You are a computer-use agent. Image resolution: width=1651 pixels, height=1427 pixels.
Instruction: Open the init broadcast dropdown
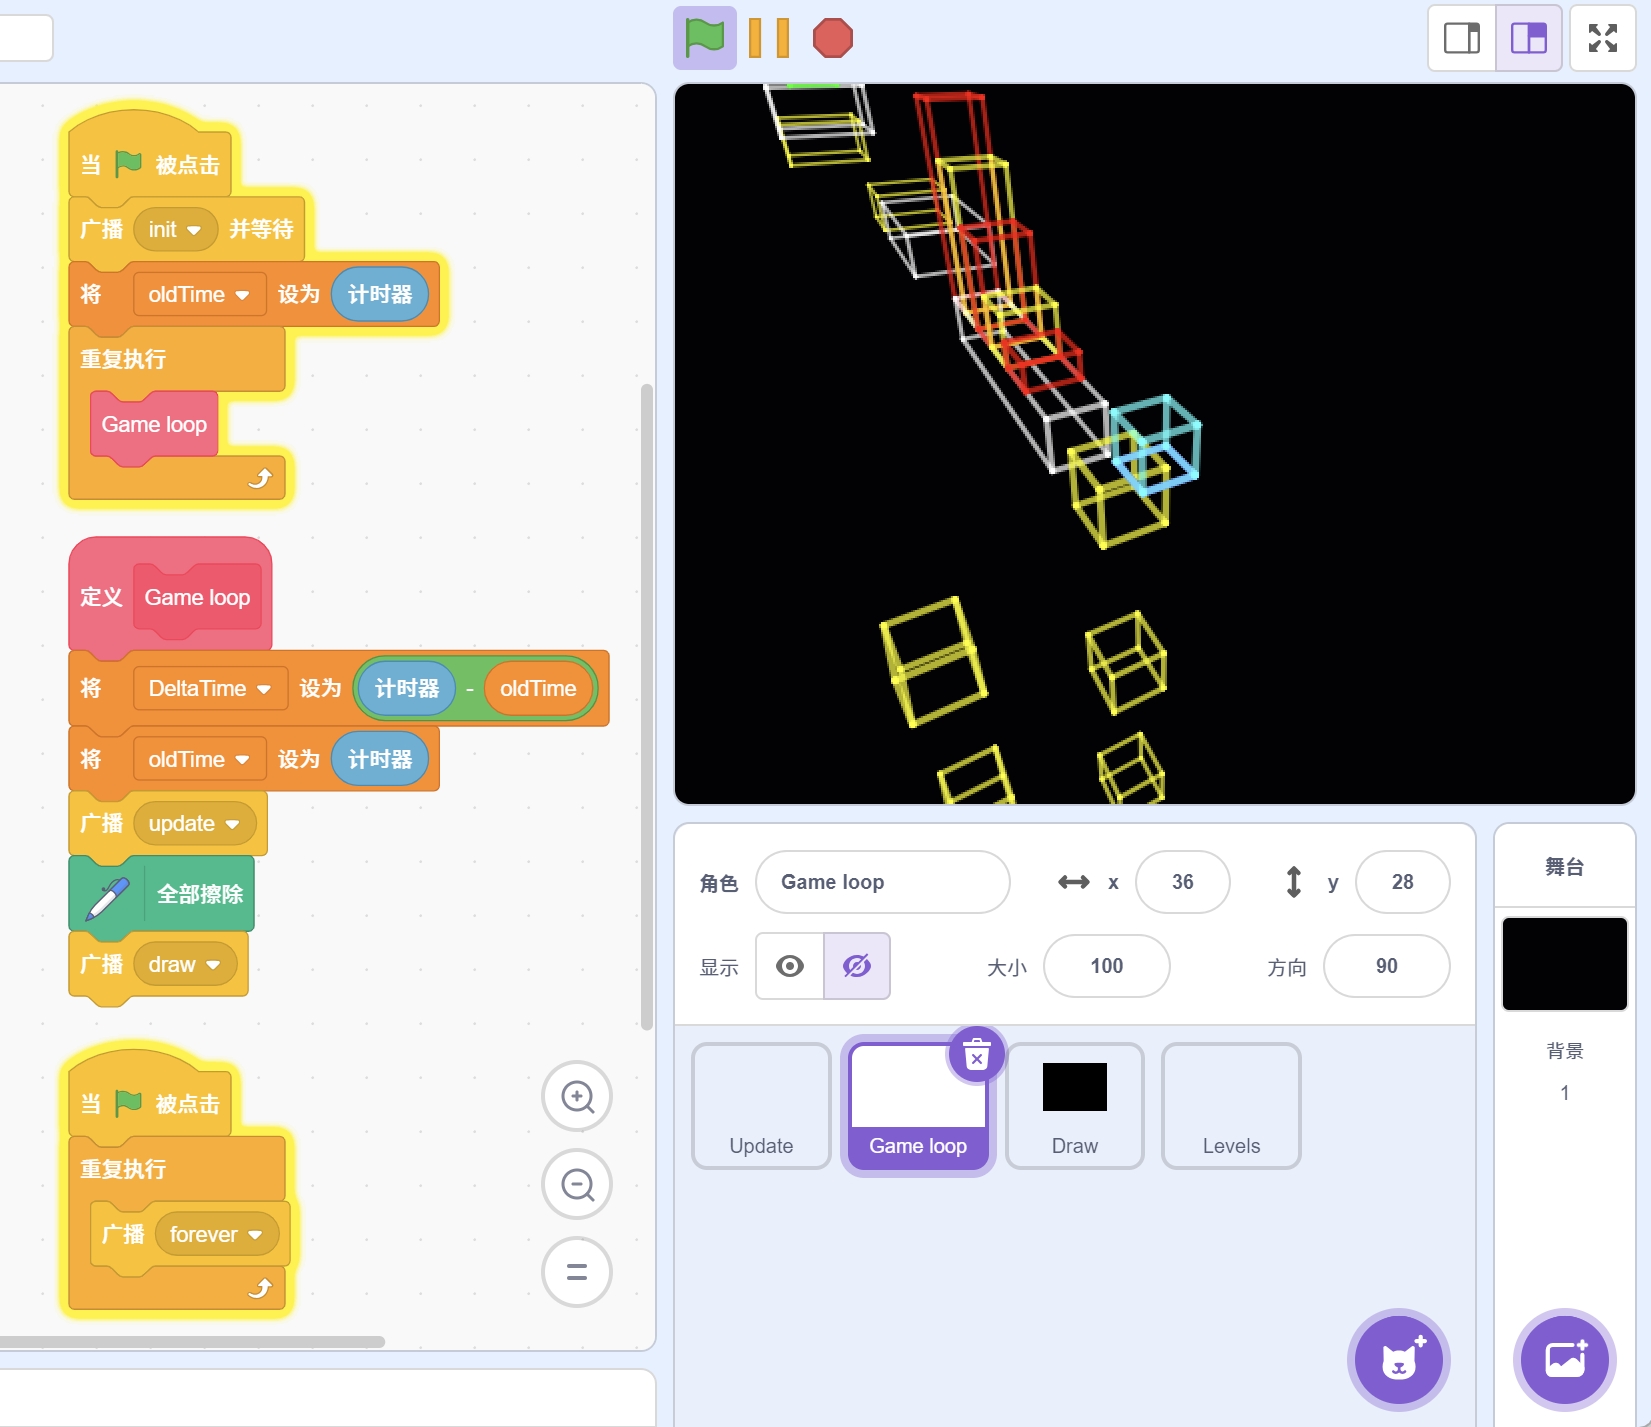point(175,229)
